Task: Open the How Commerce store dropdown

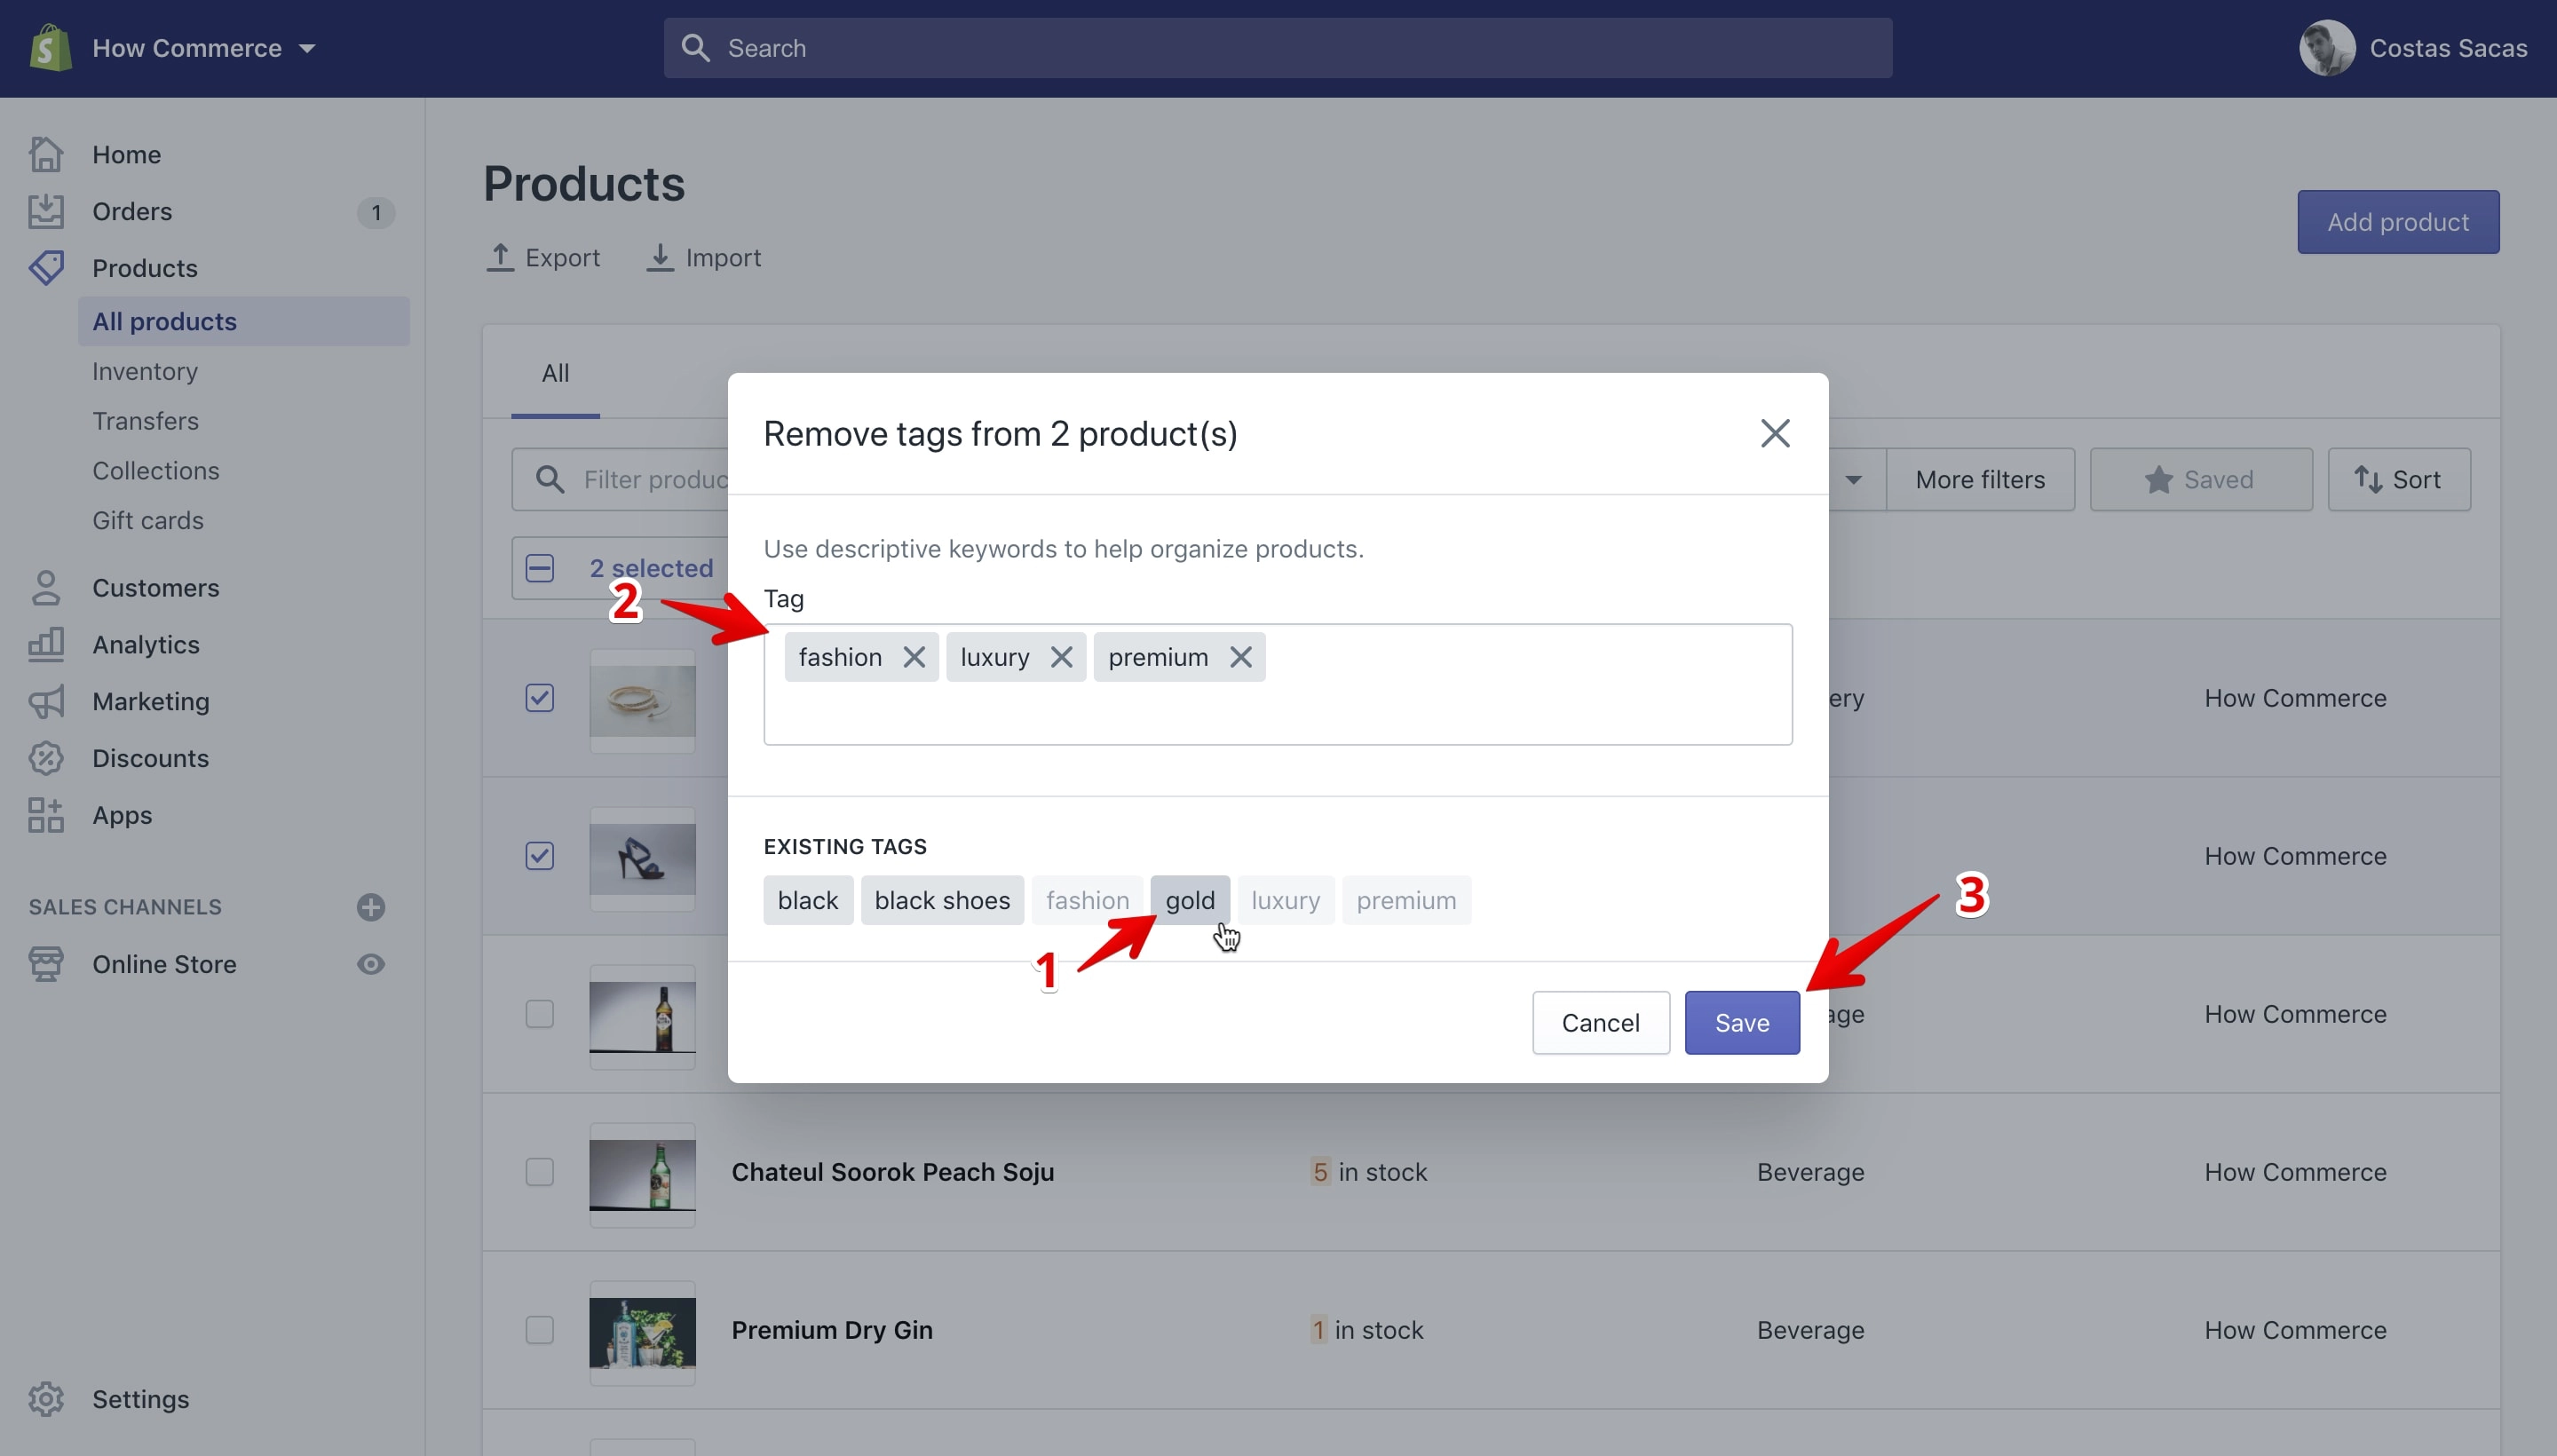Action: (203, 48)
